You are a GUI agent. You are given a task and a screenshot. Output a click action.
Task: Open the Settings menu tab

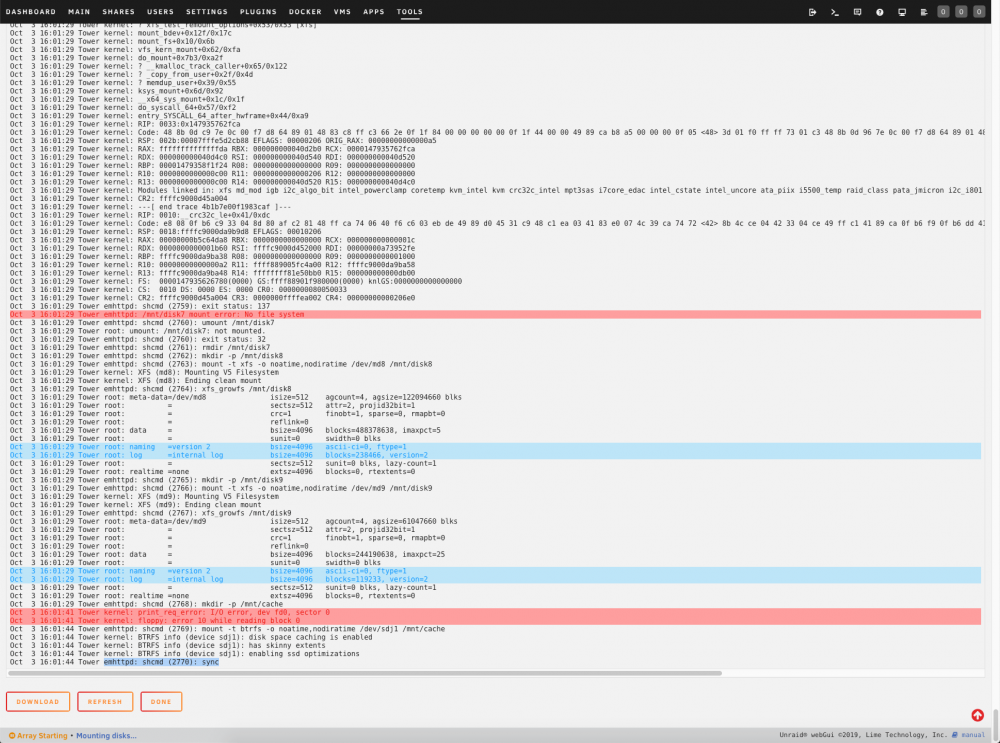coord(207,11)
